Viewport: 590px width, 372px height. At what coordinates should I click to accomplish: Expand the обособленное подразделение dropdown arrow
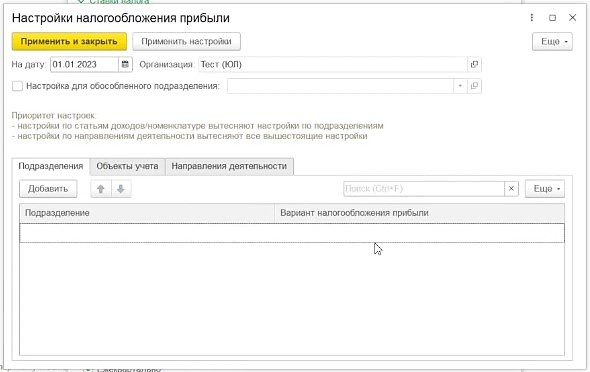coord(460,86)
